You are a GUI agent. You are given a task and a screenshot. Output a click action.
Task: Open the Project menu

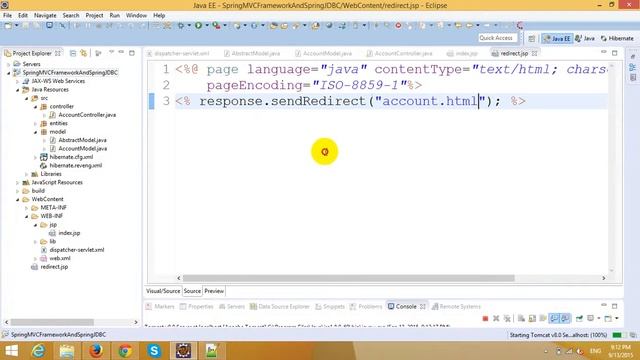pyautogui.click(x=94, y=15)
